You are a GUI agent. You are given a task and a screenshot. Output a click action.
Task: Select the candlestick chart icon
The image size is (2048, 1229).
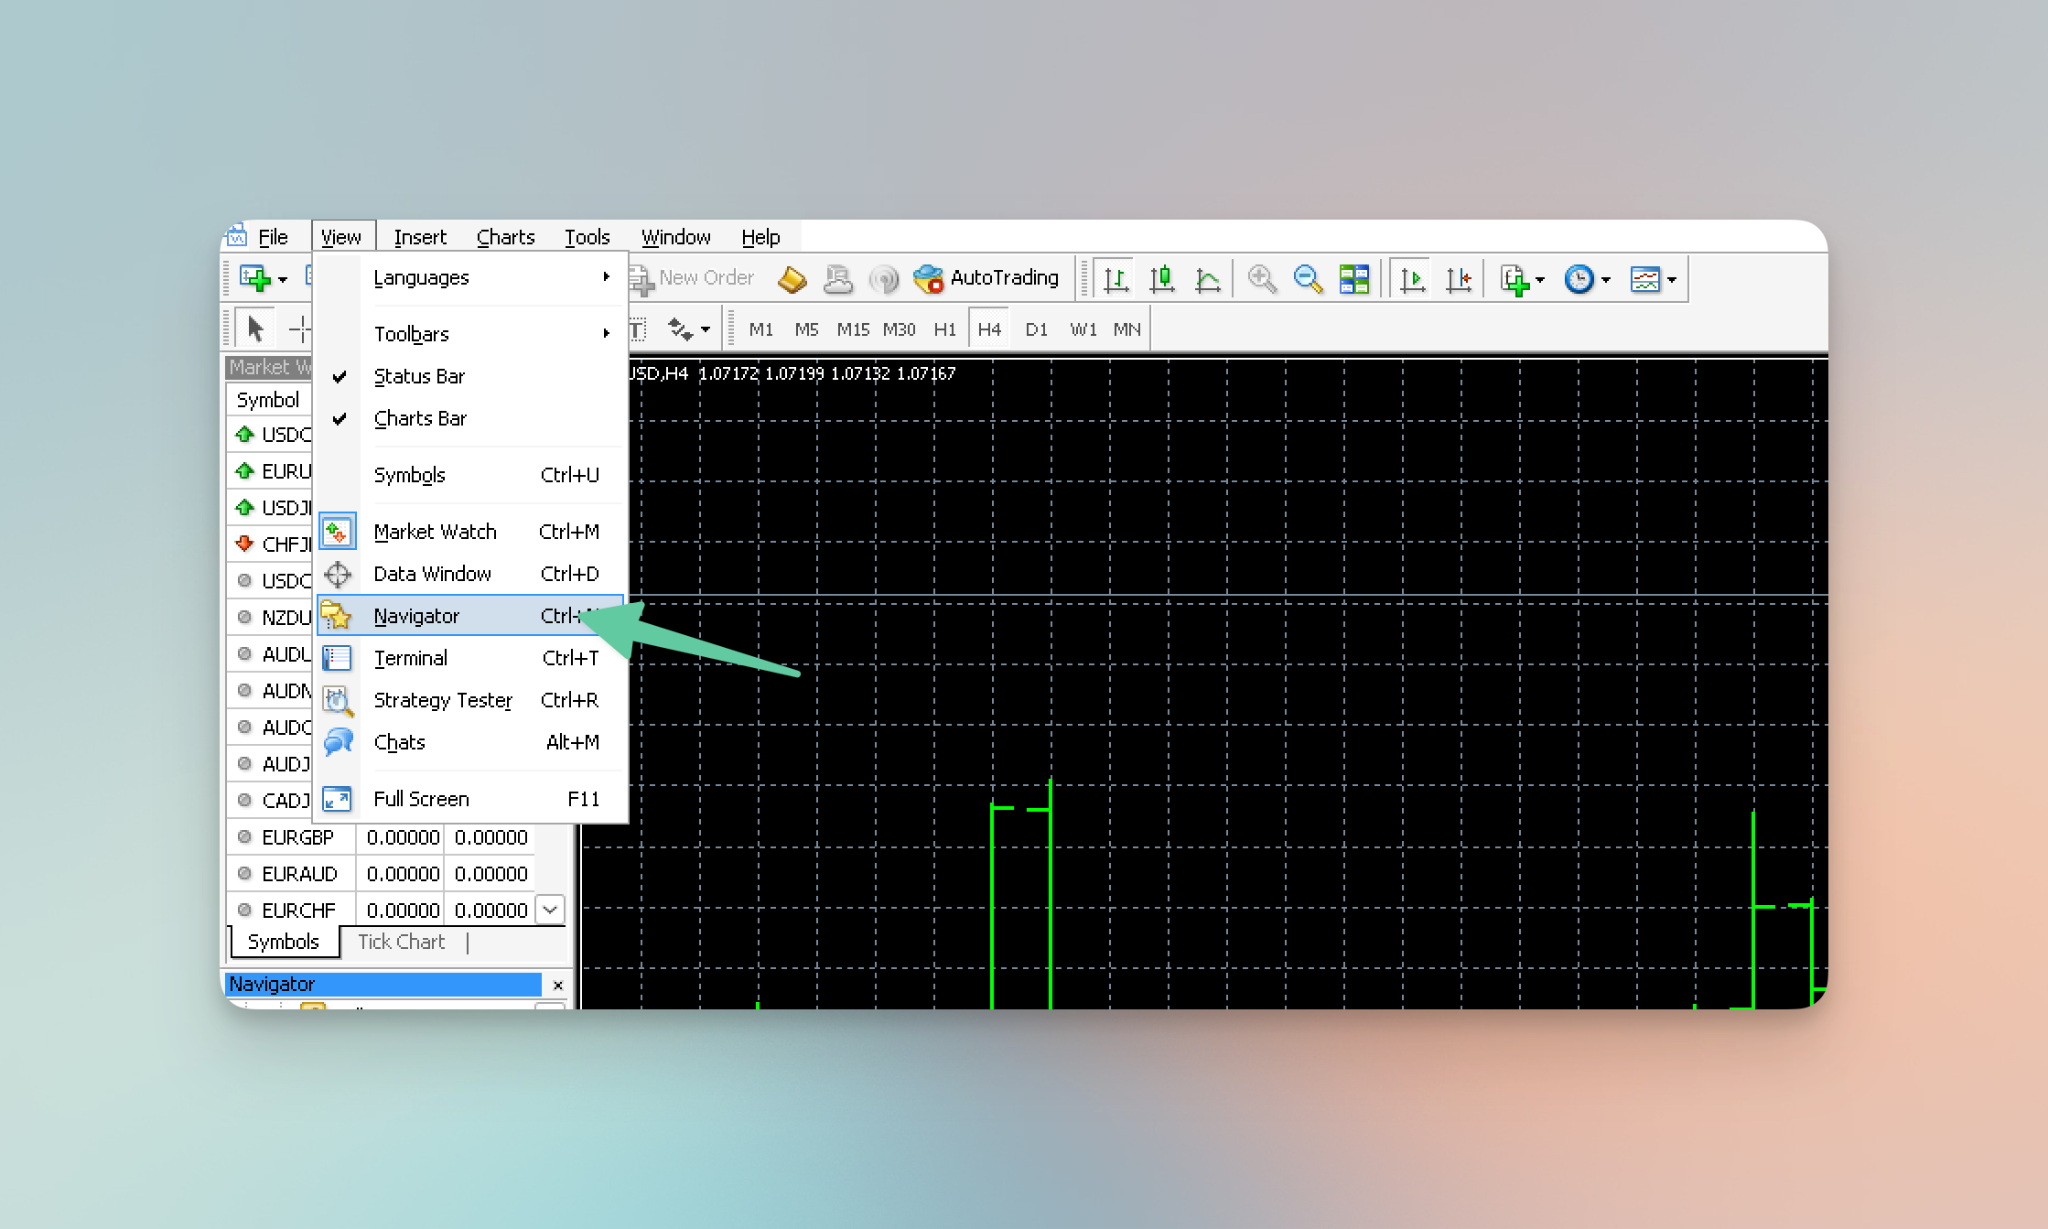pos(1161,279)
